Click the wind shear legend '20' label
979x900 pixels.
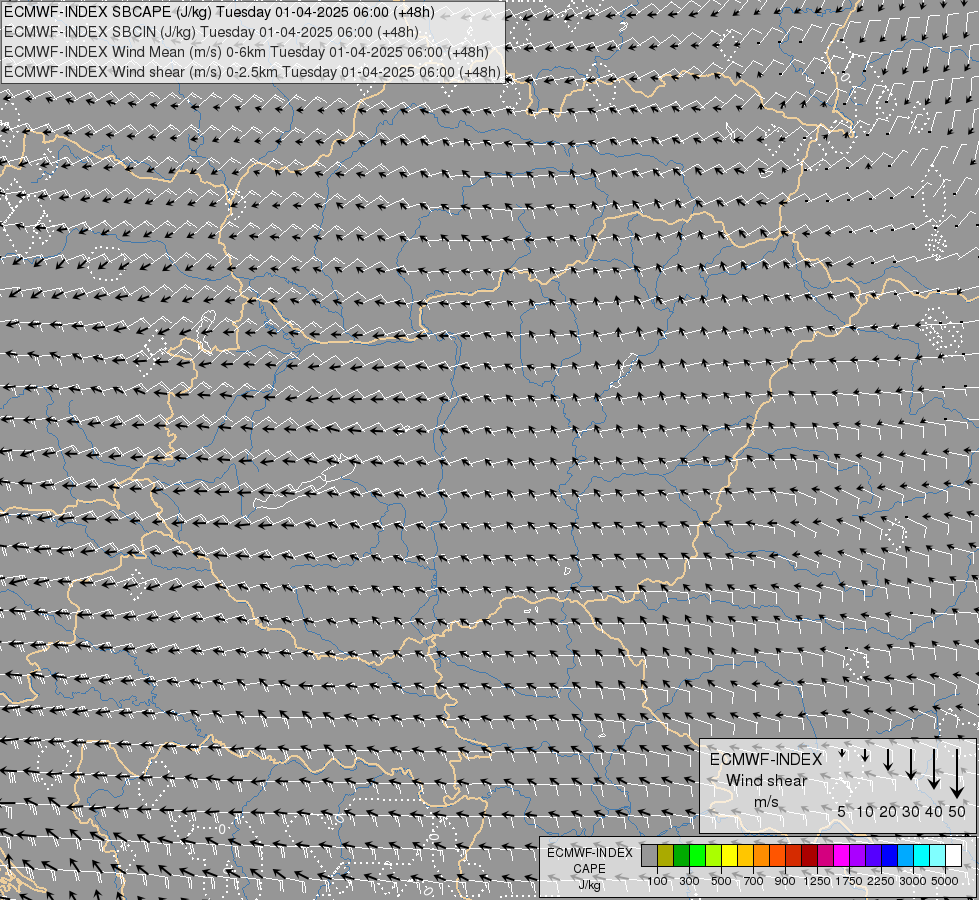[x=888, y=811]
